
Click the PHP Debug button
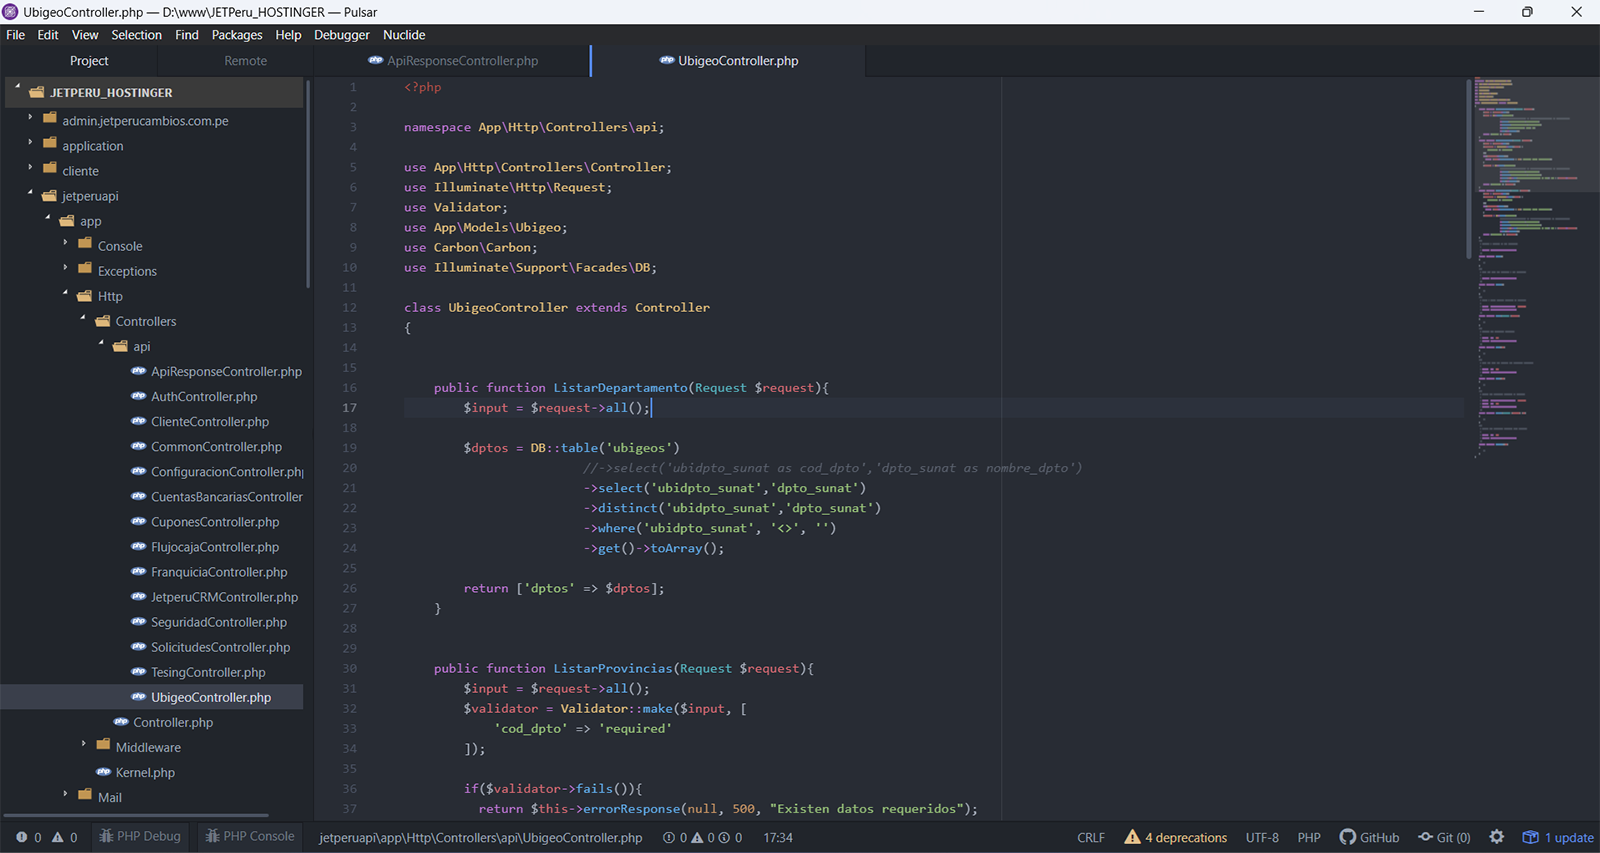[140, 836]
